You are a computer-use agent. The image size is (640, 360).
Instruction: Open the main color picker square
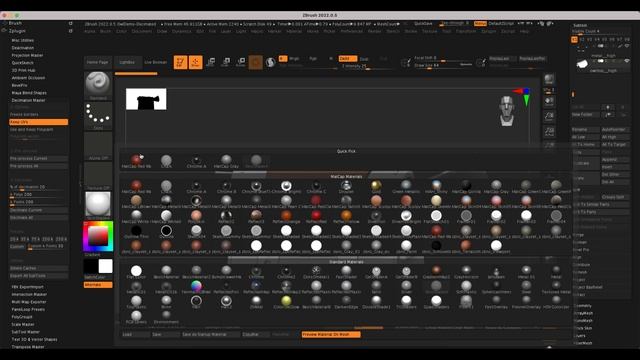coord(98,236)
